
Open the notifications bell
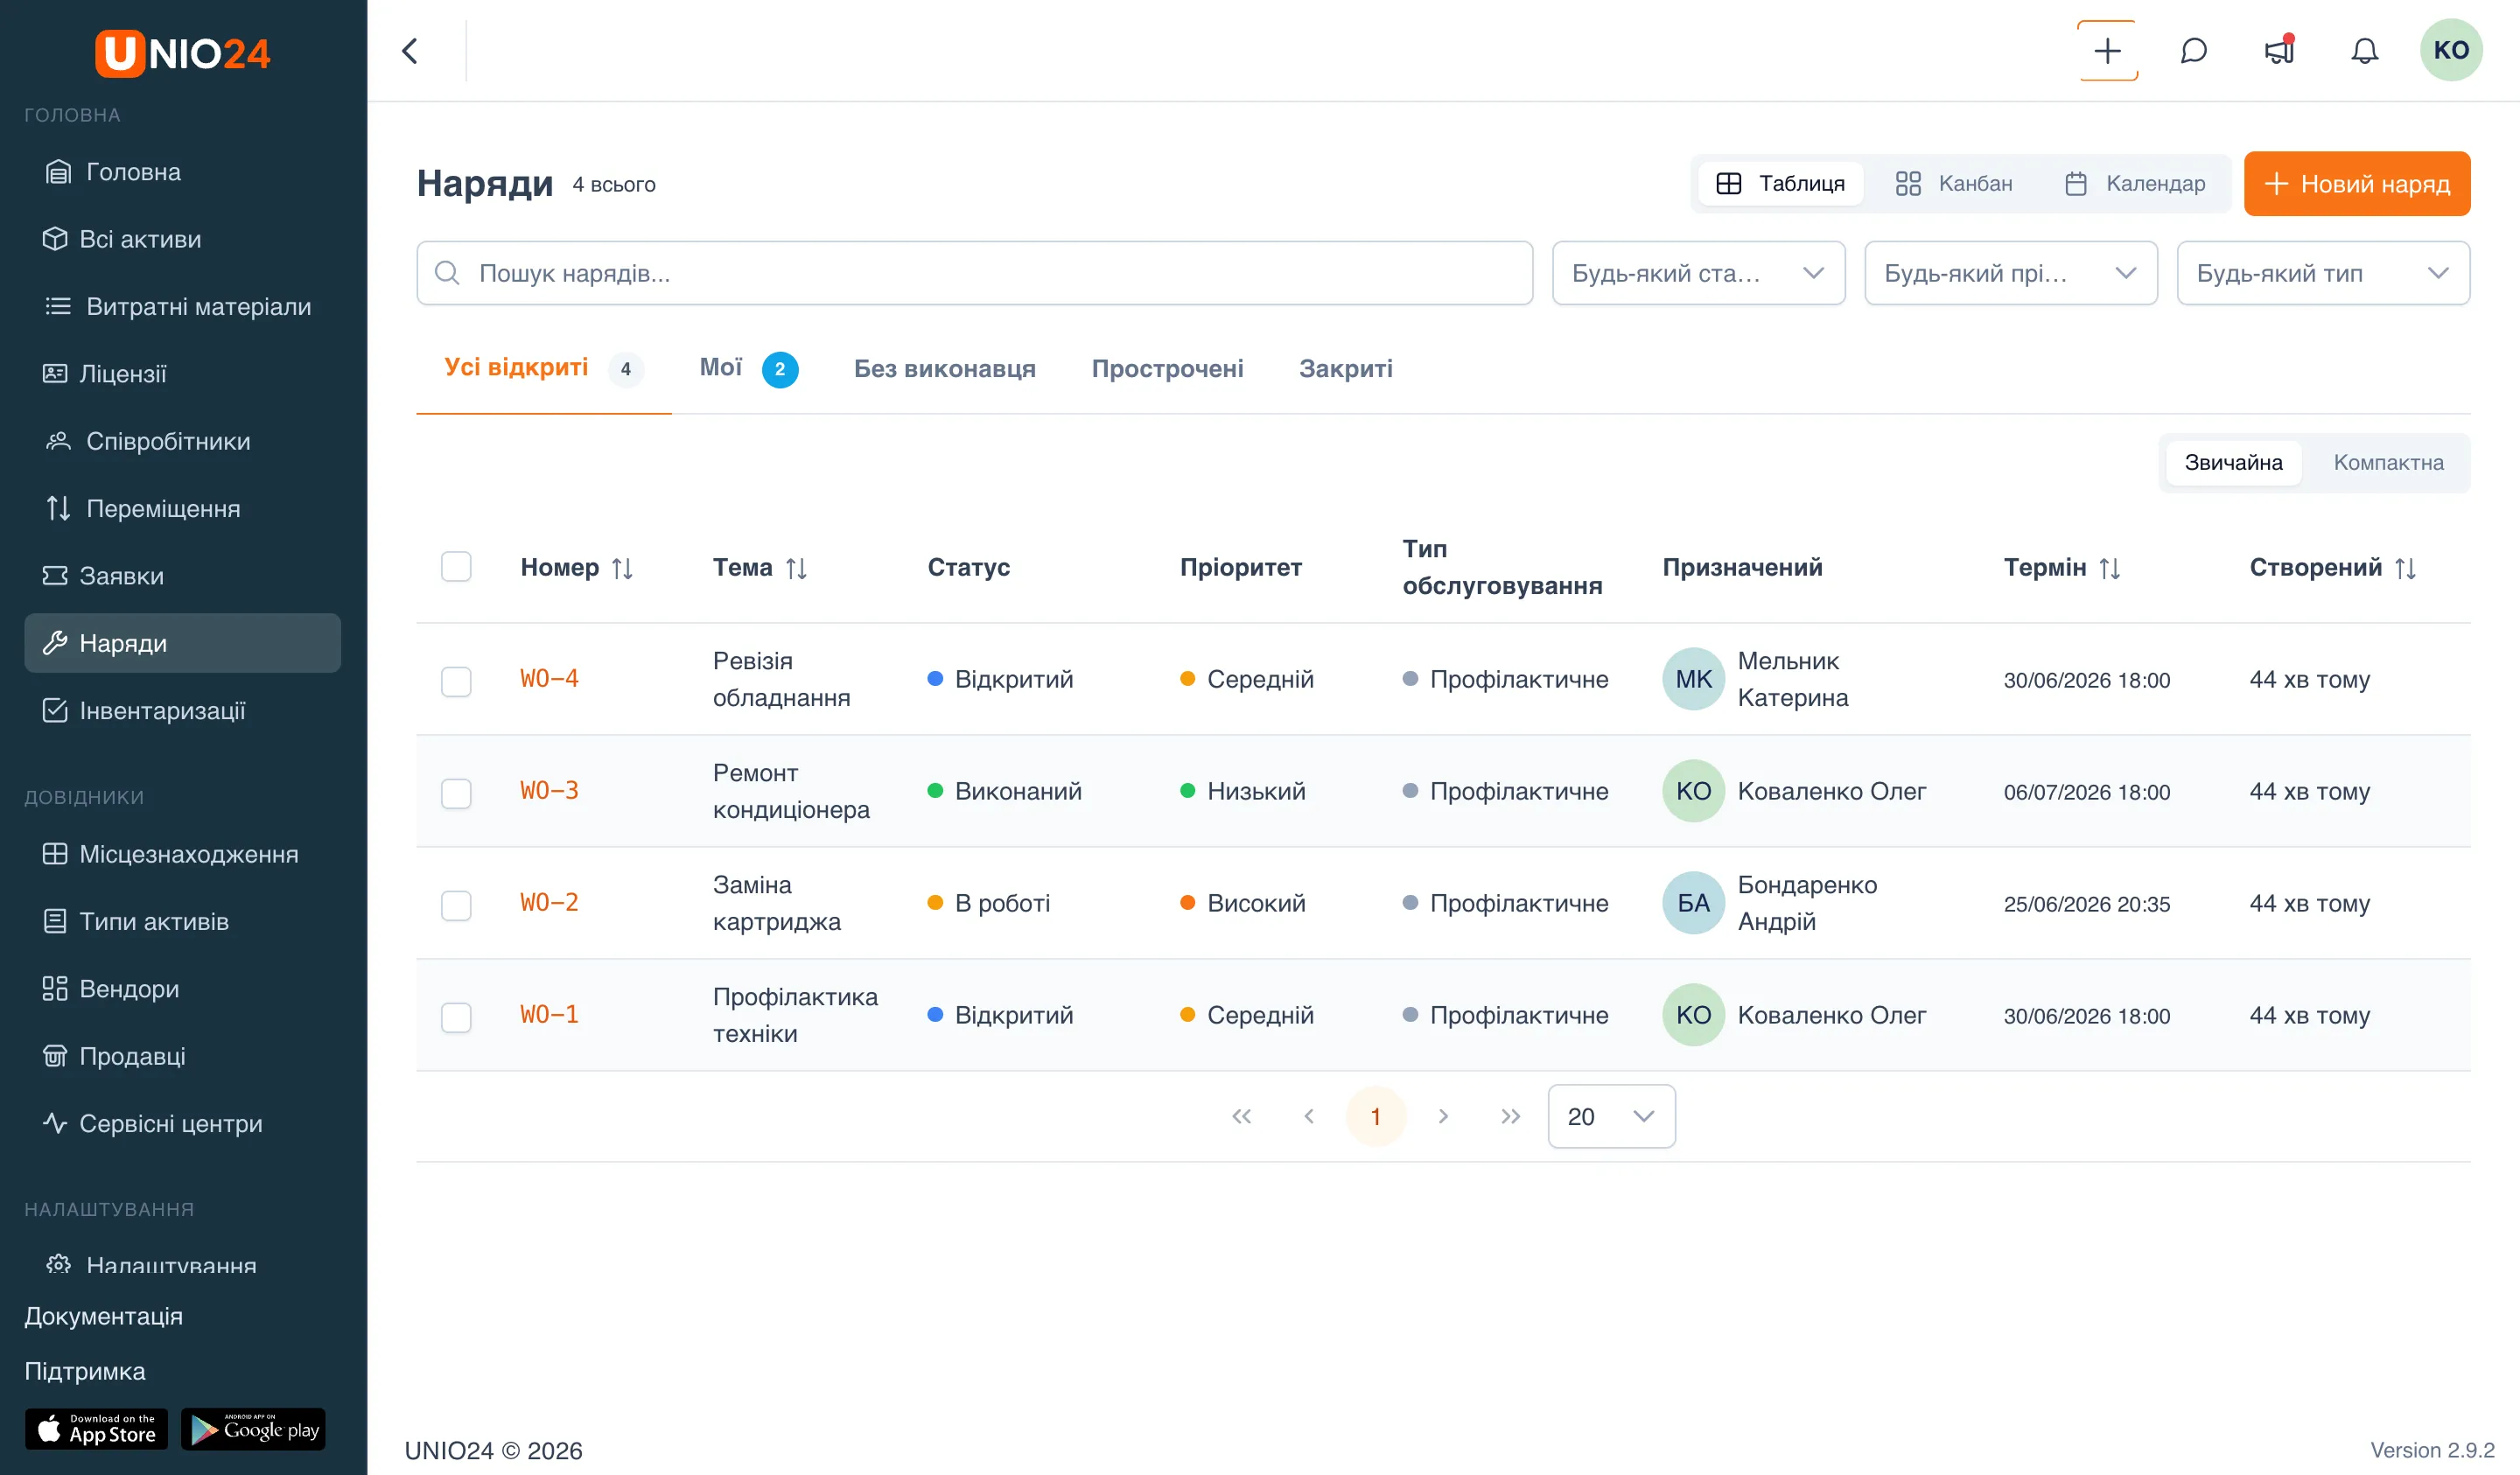click(2364, 51)
